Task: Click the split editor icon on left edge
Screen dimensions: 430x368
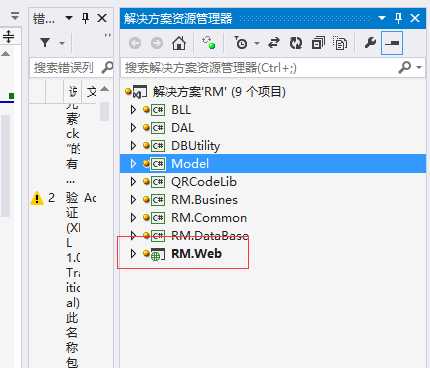Action: click(x=8, y=36)
